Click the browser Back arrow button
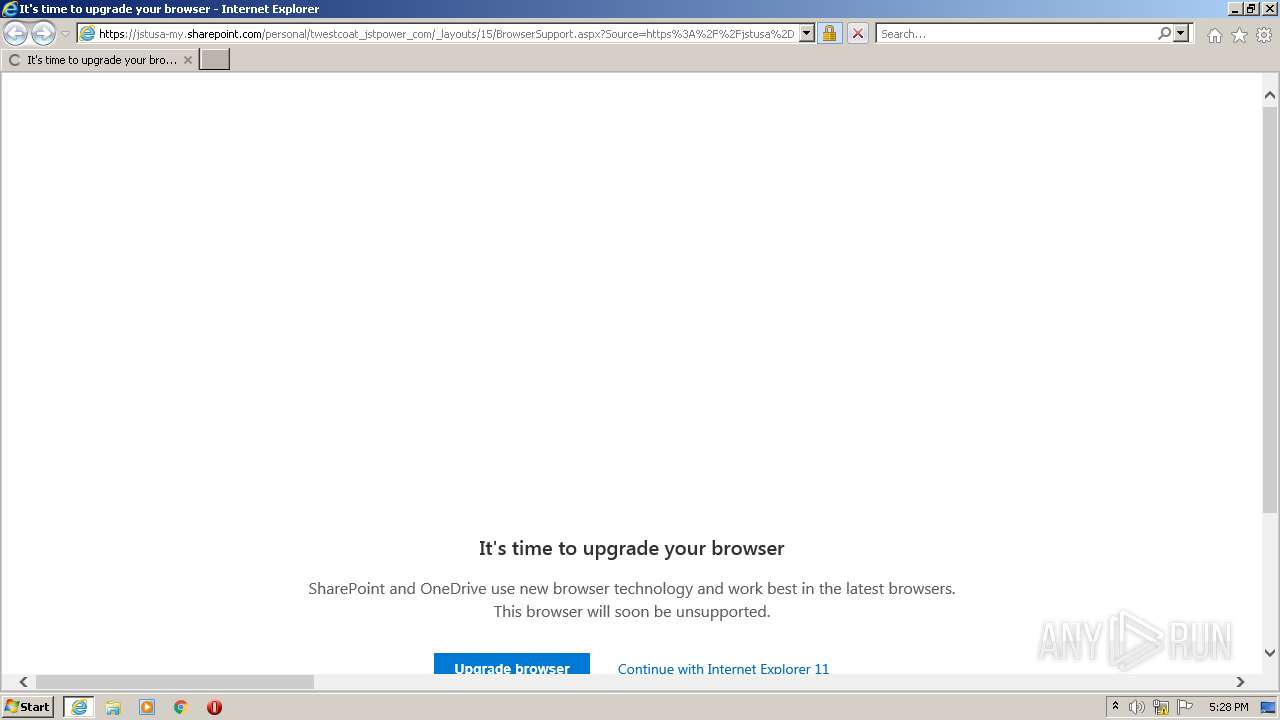This screenshot has height=720, width=1280. point(16,34)
